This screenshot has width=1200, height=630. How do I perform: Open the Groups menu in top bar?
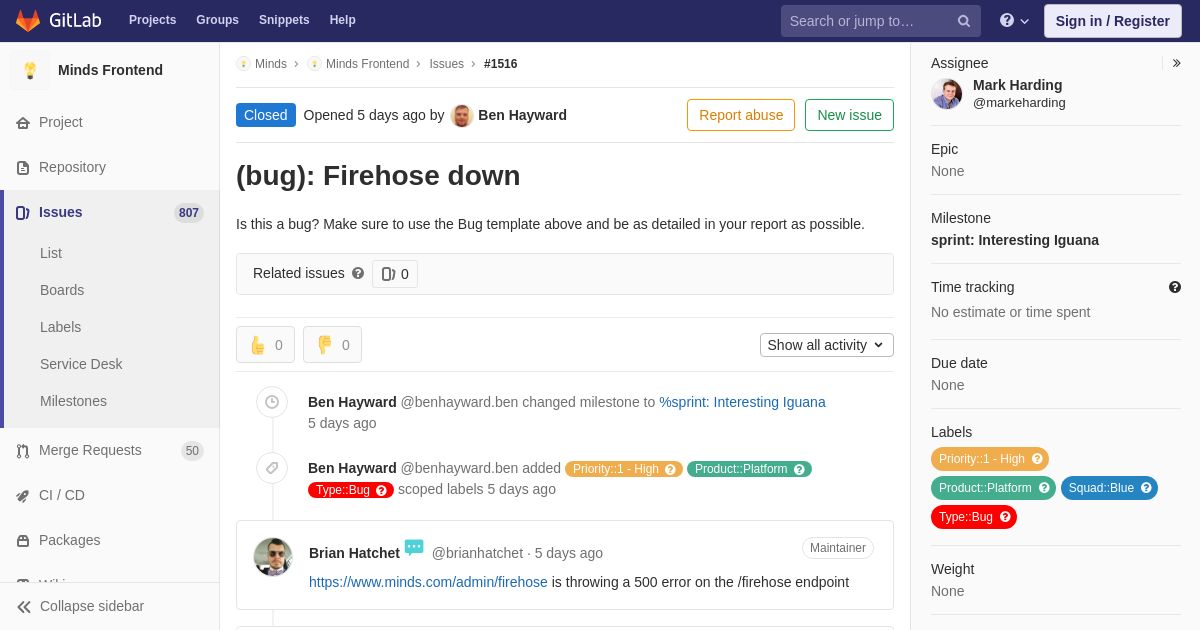coord(217,20)
